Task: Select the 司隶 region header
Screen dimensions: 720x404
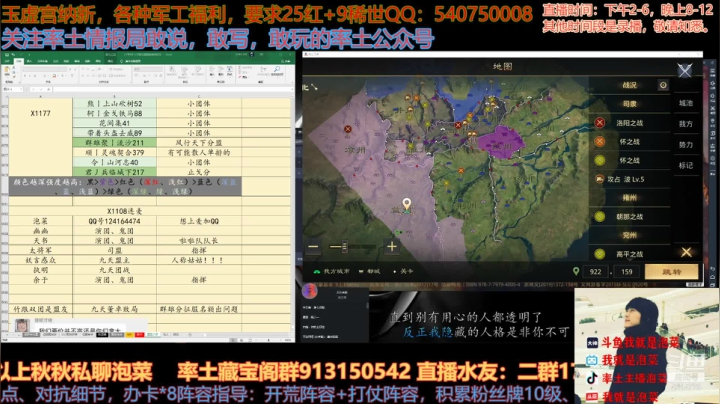Action: coord(630,104)
